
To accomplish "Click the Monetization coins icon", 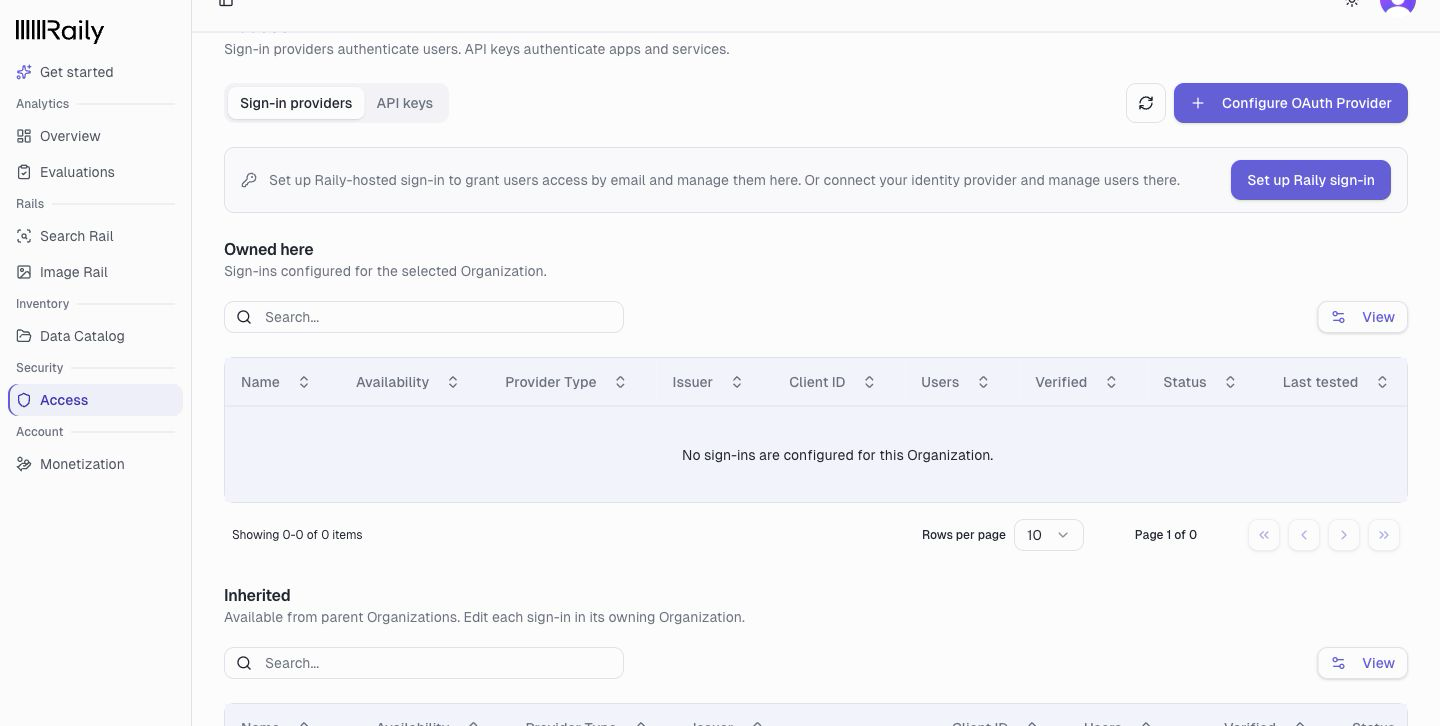I will coord(24,464).
